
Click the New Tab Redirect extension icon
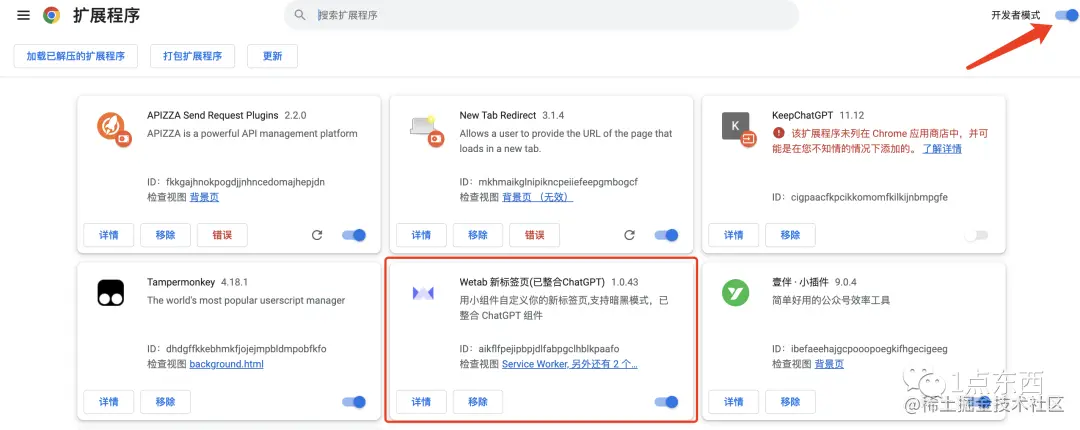click(426, 130)
